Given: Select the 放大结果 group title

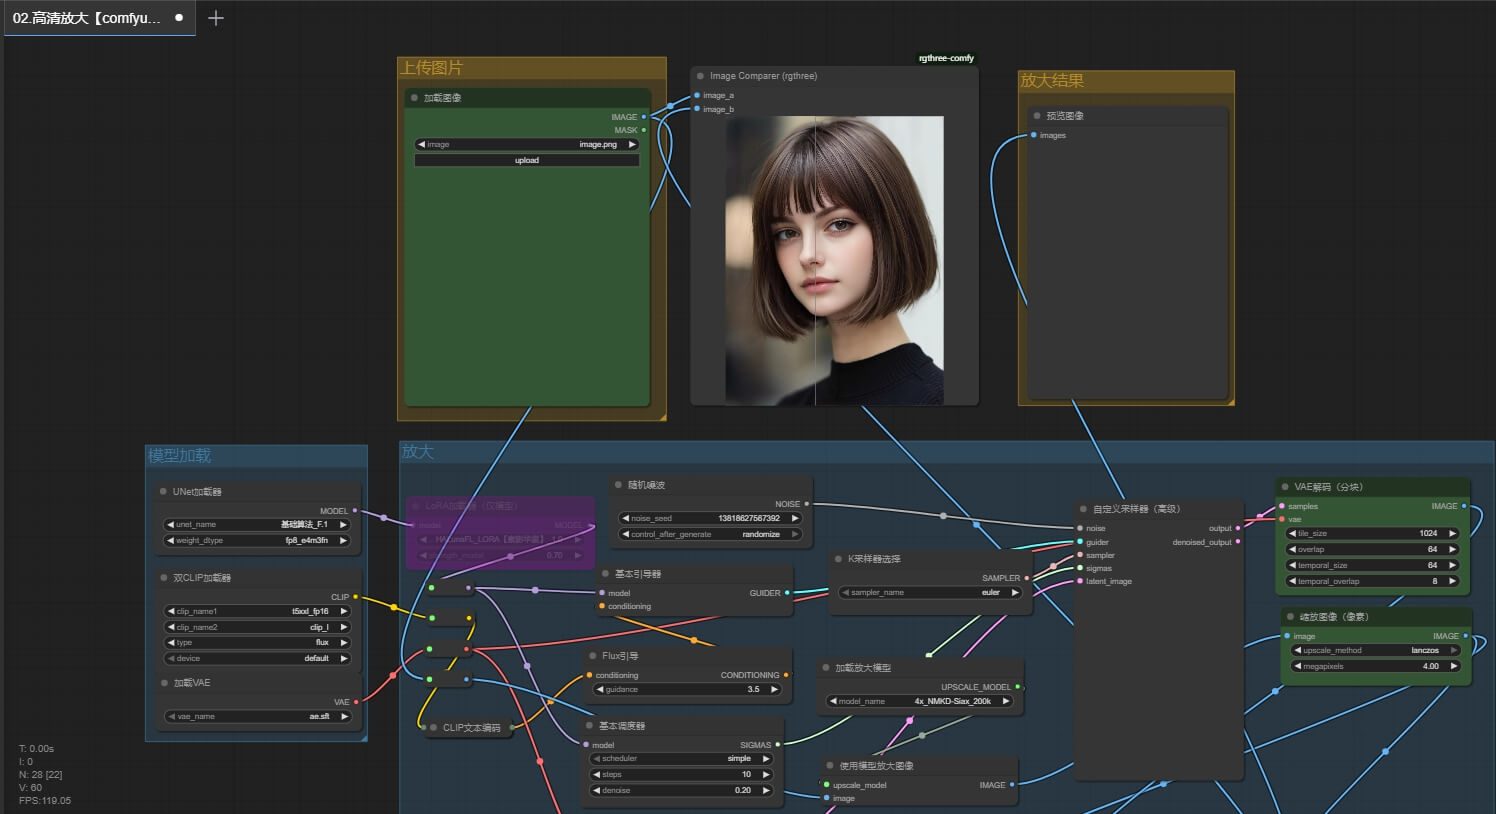Looking at the screenshot, I should 1052,81.
